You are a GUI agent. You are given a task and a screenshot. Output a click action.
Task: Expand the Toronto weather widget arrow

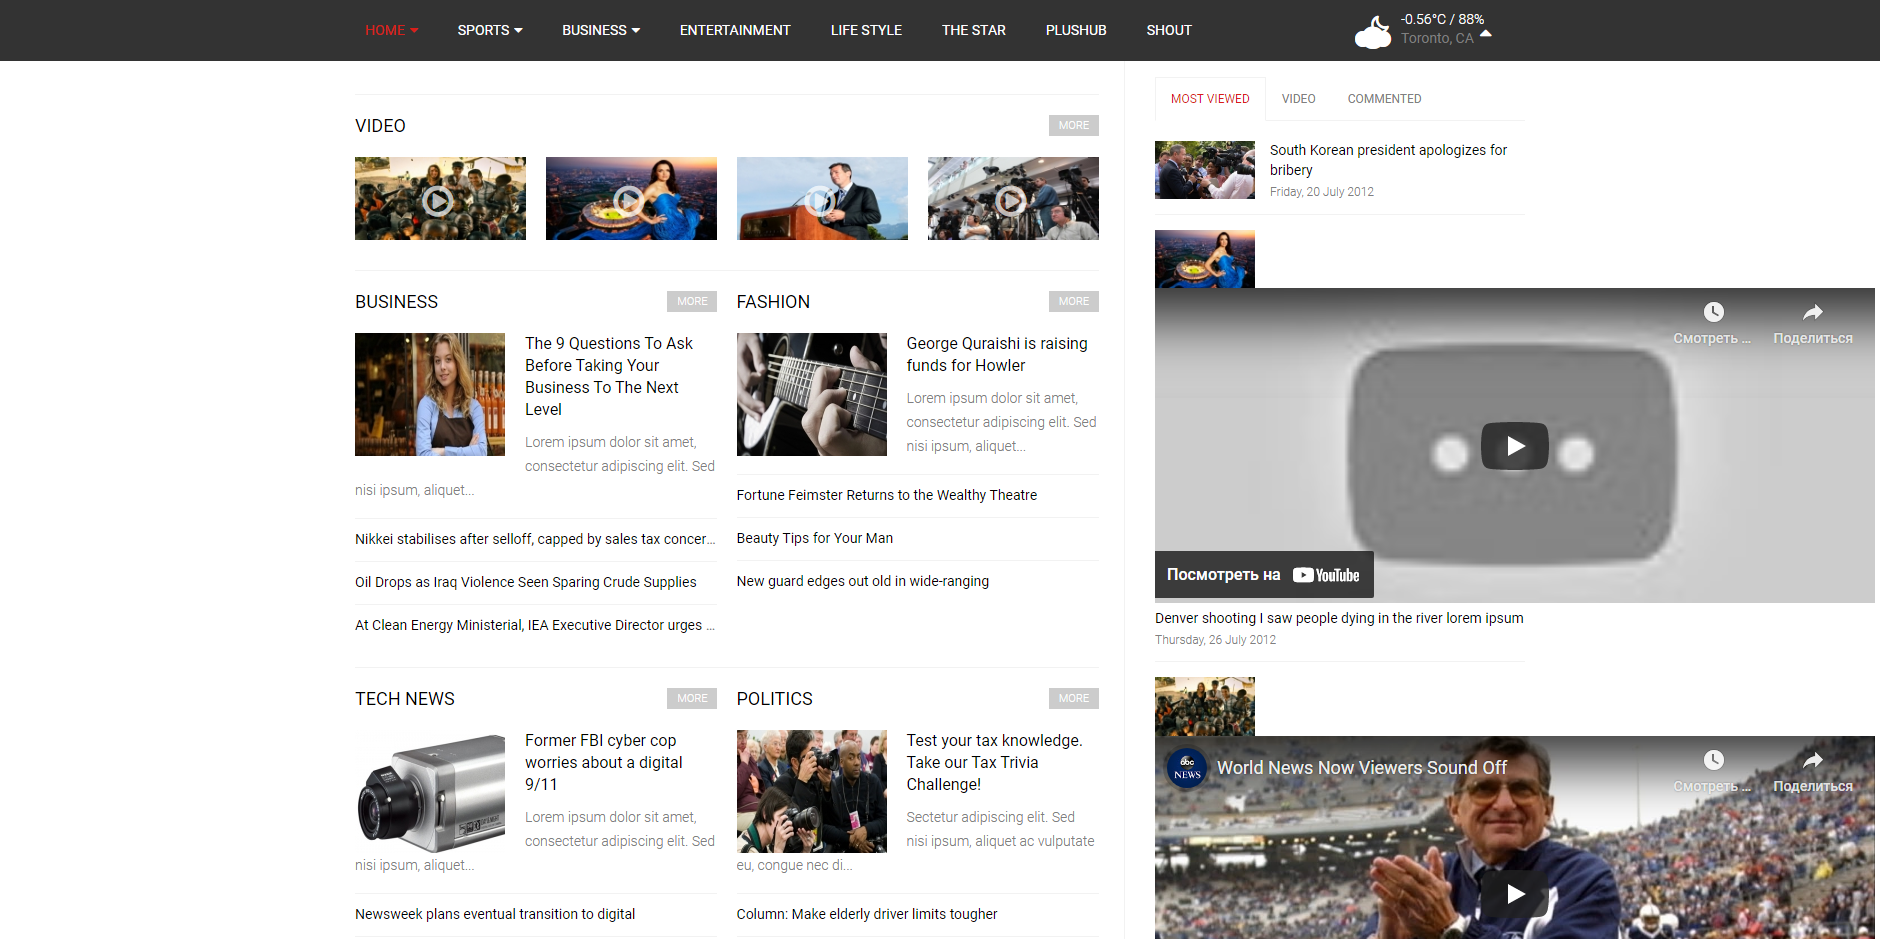pos(1486,33)
